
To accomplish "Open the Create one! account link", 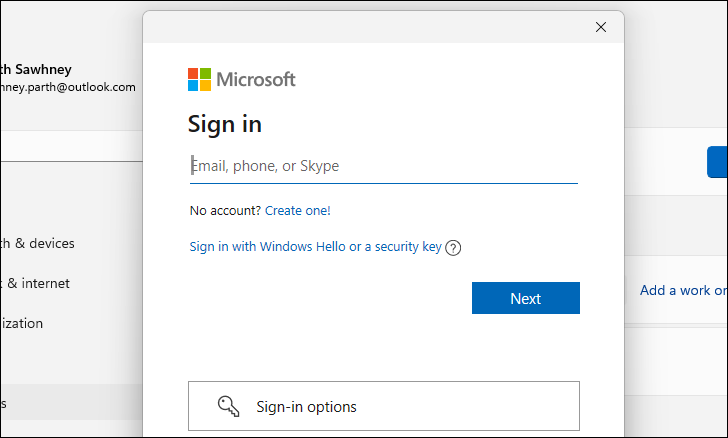I will pyautogui.click(x=298, y=210).
